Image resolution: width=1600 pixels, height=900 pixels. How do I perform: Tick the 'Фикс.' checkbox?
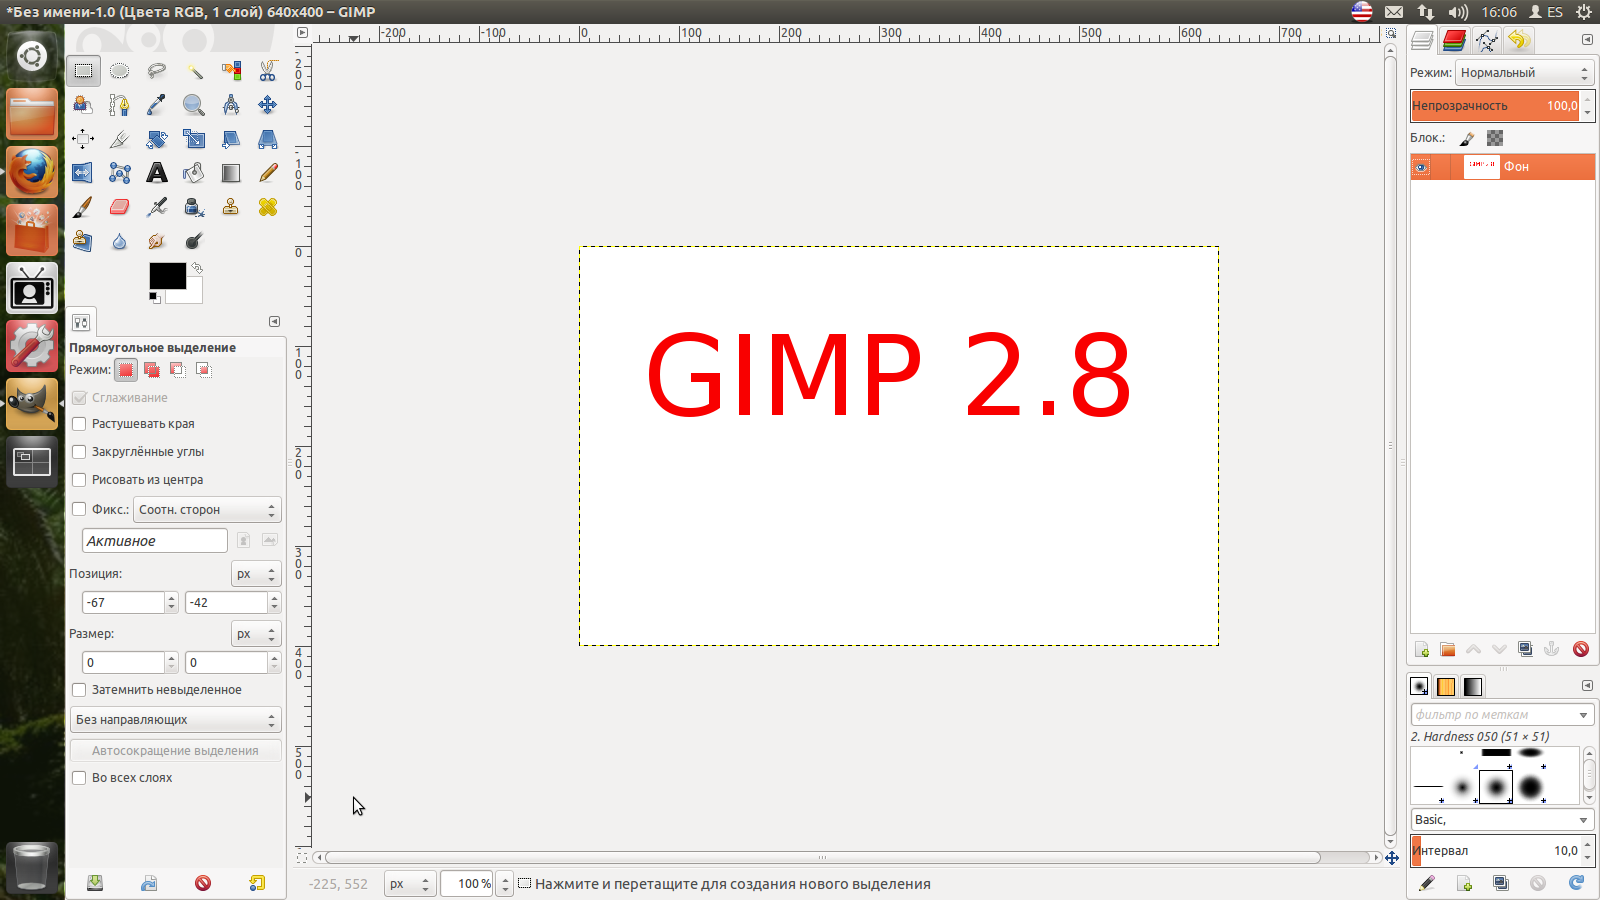(x=79, y=509)
